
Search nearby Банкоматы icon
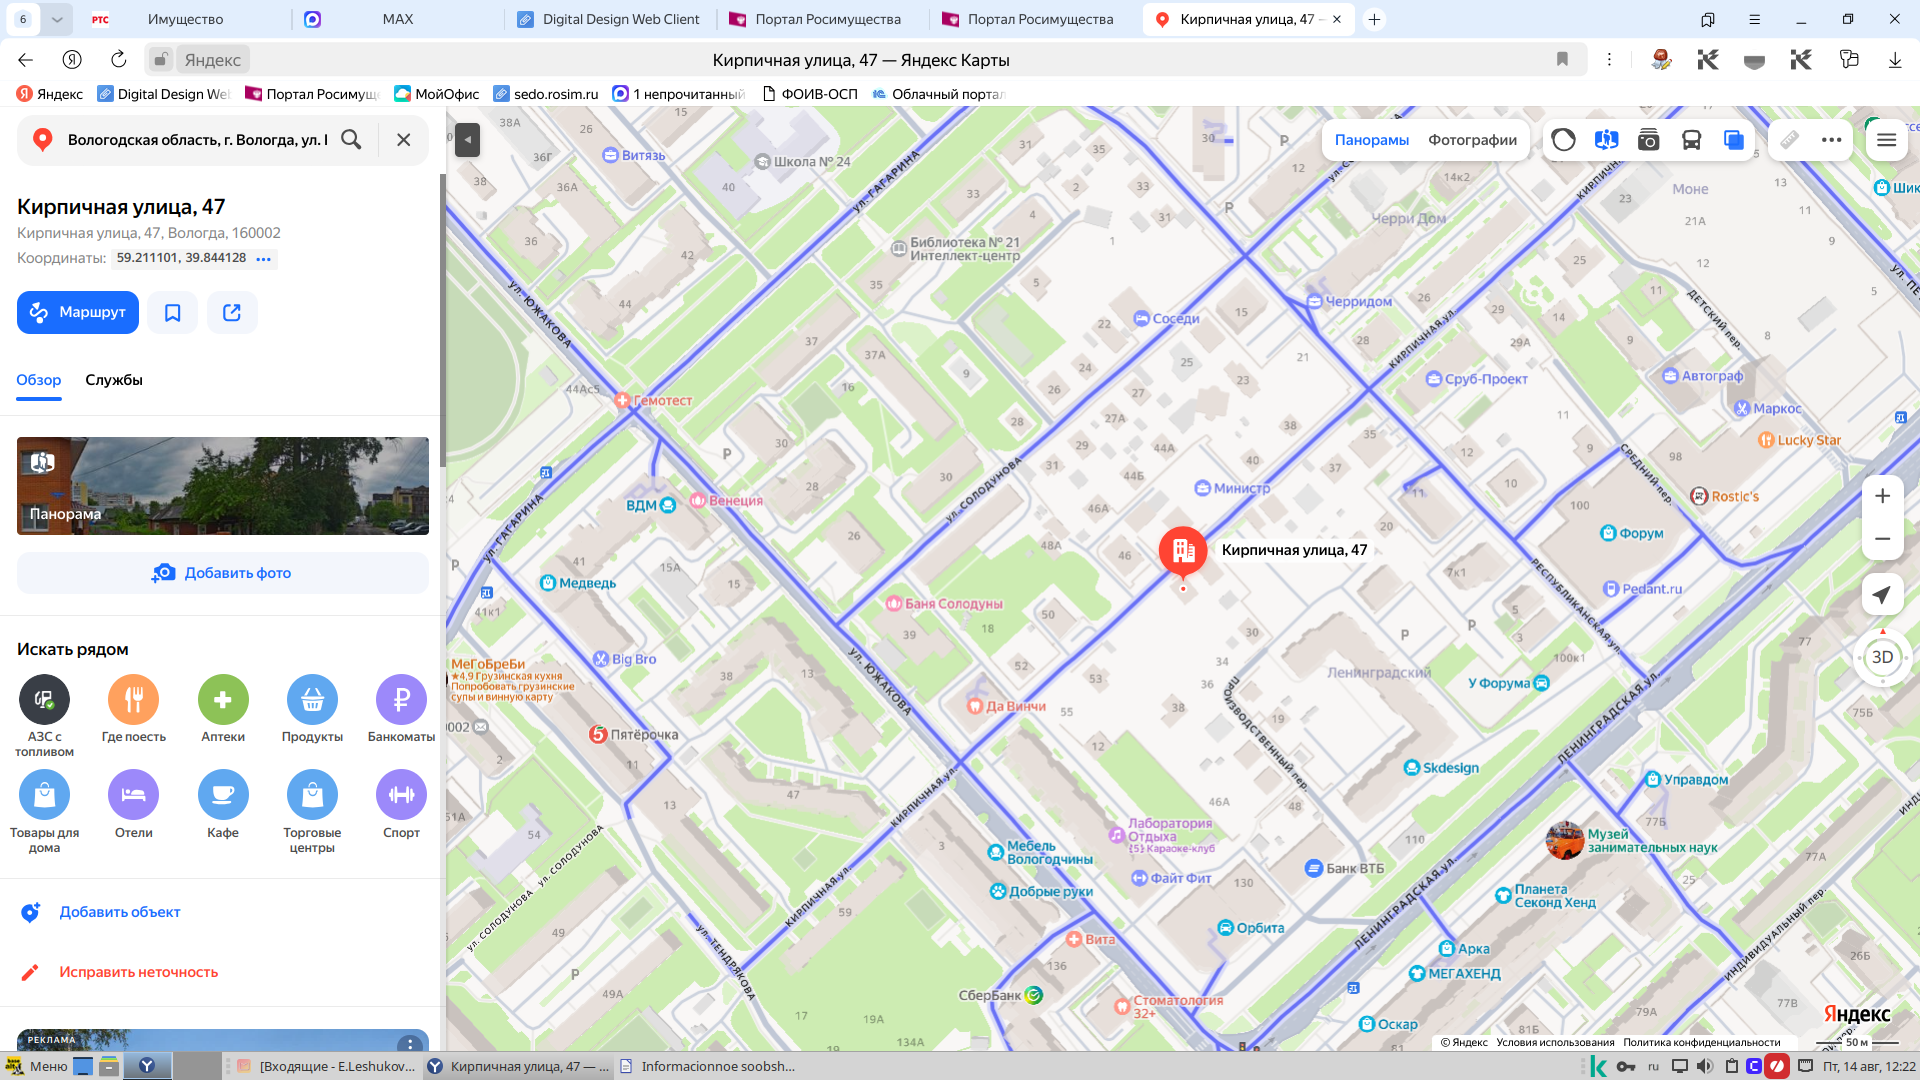pos(401,699)
